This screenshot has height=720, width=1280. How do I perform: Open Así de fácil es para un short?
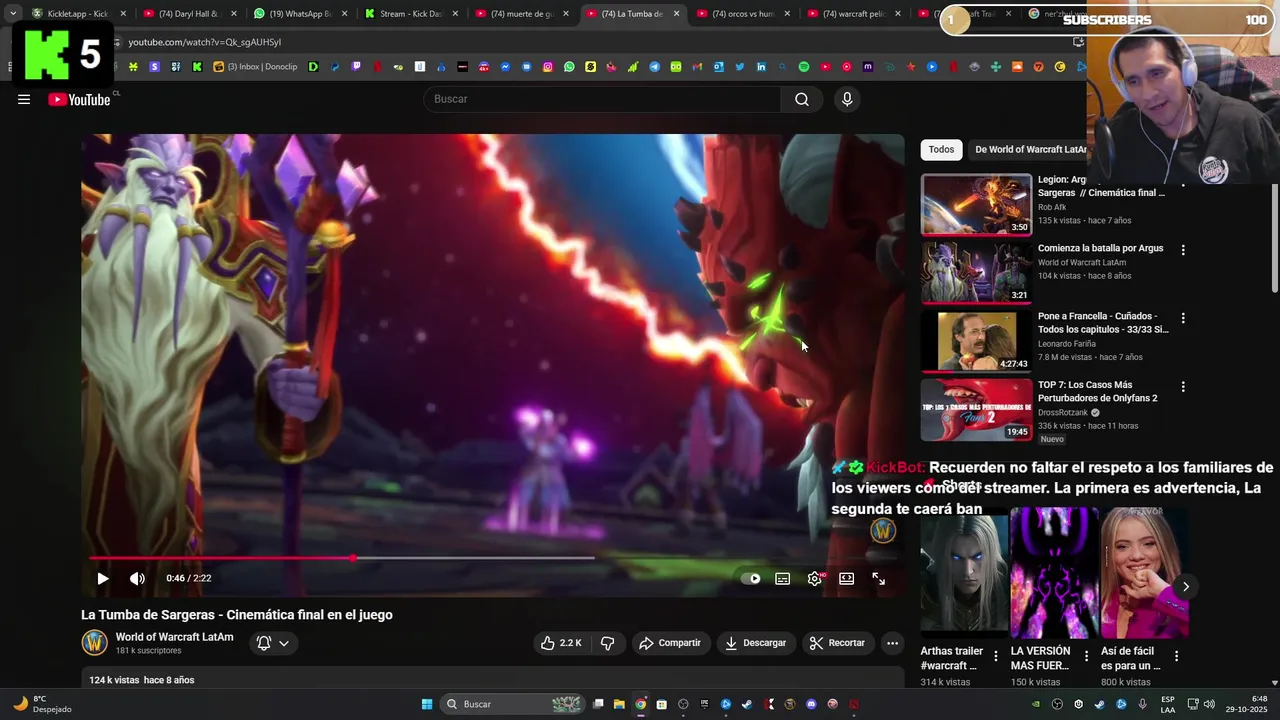coord(1145,573)
